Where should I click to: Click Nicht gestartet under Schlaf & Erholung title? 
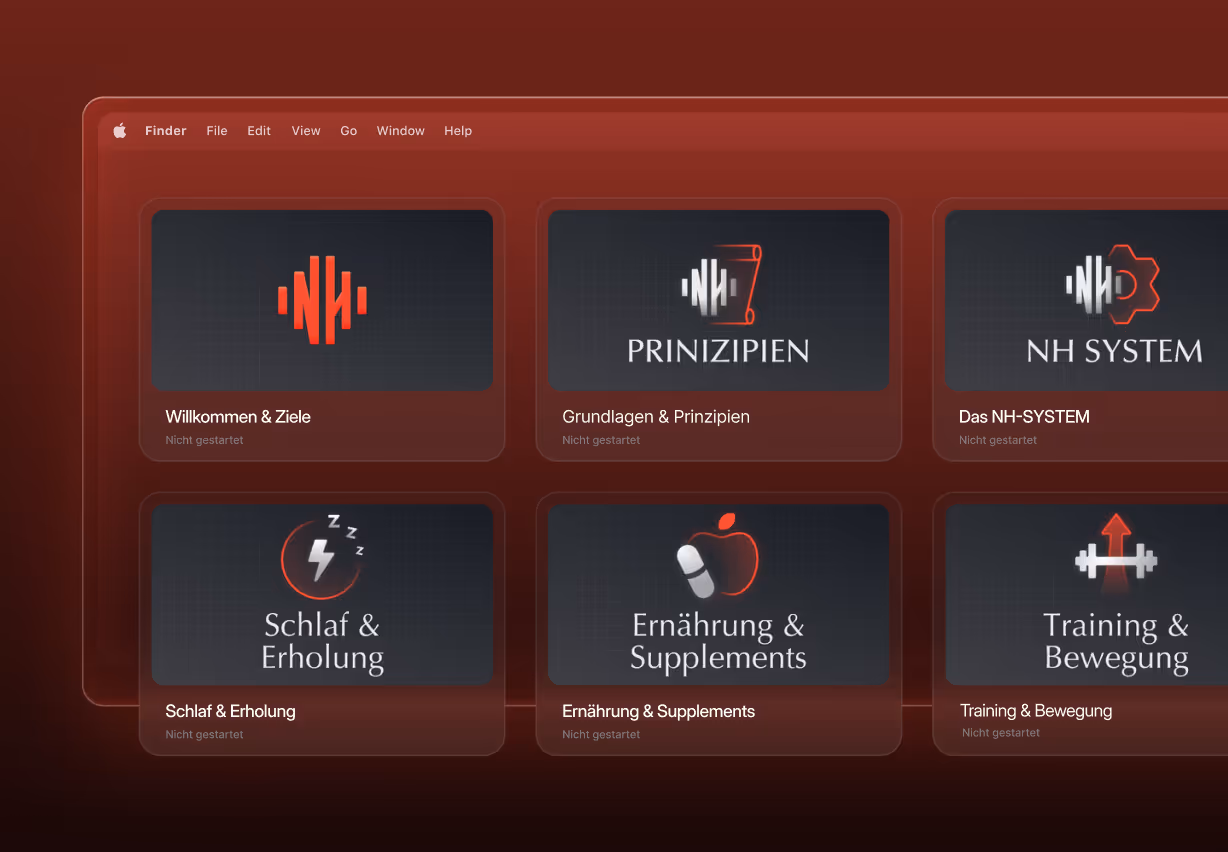(204, 734)
